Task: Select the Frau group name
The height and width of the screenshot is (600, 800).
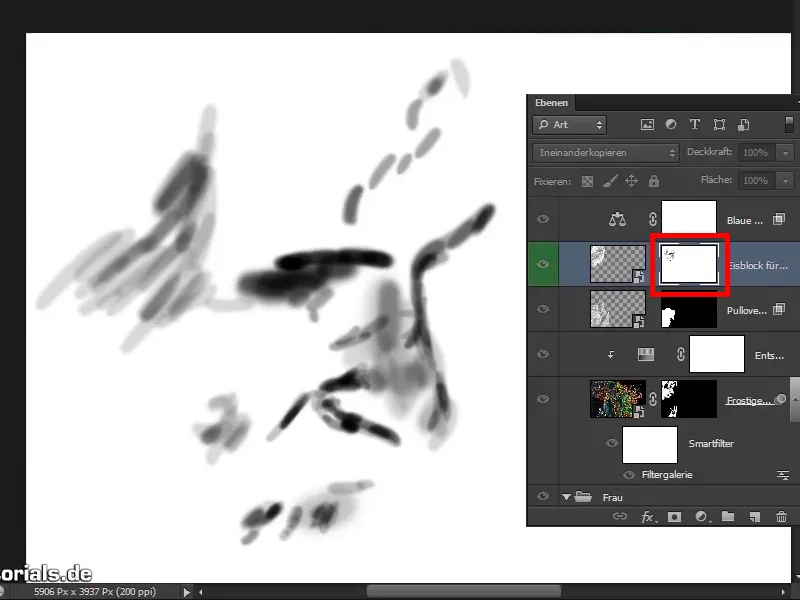Action: pyautogui.click(x=612, y=497)
